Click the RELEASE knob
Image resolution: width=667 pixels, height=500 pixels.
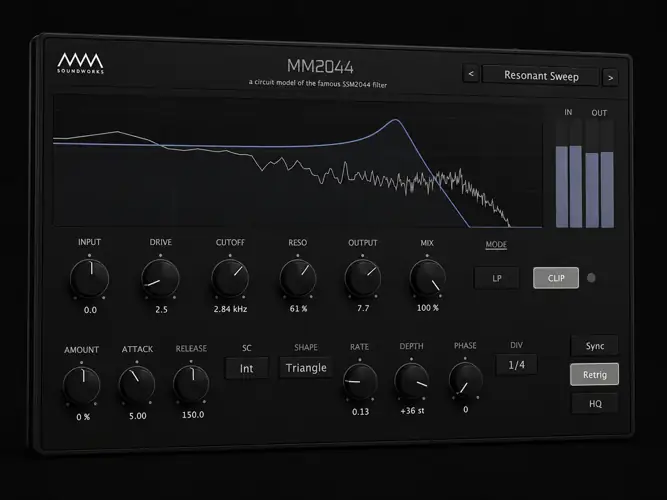pos(191,383)
